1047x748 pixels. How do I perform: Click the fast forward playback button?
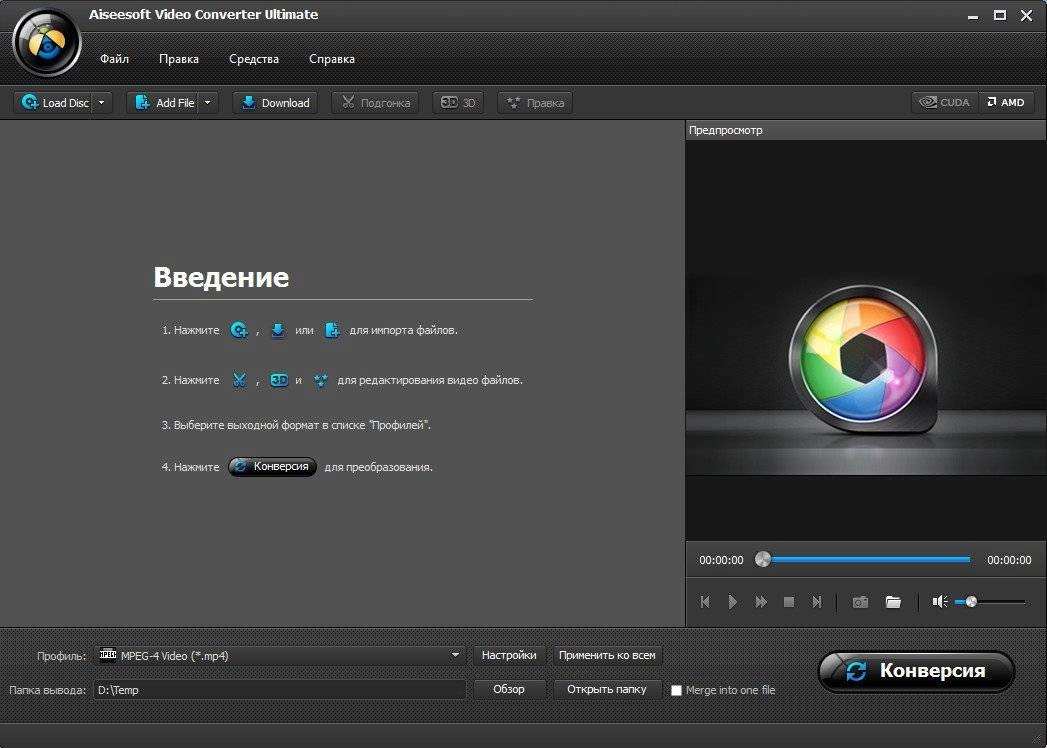click(761, 602)
